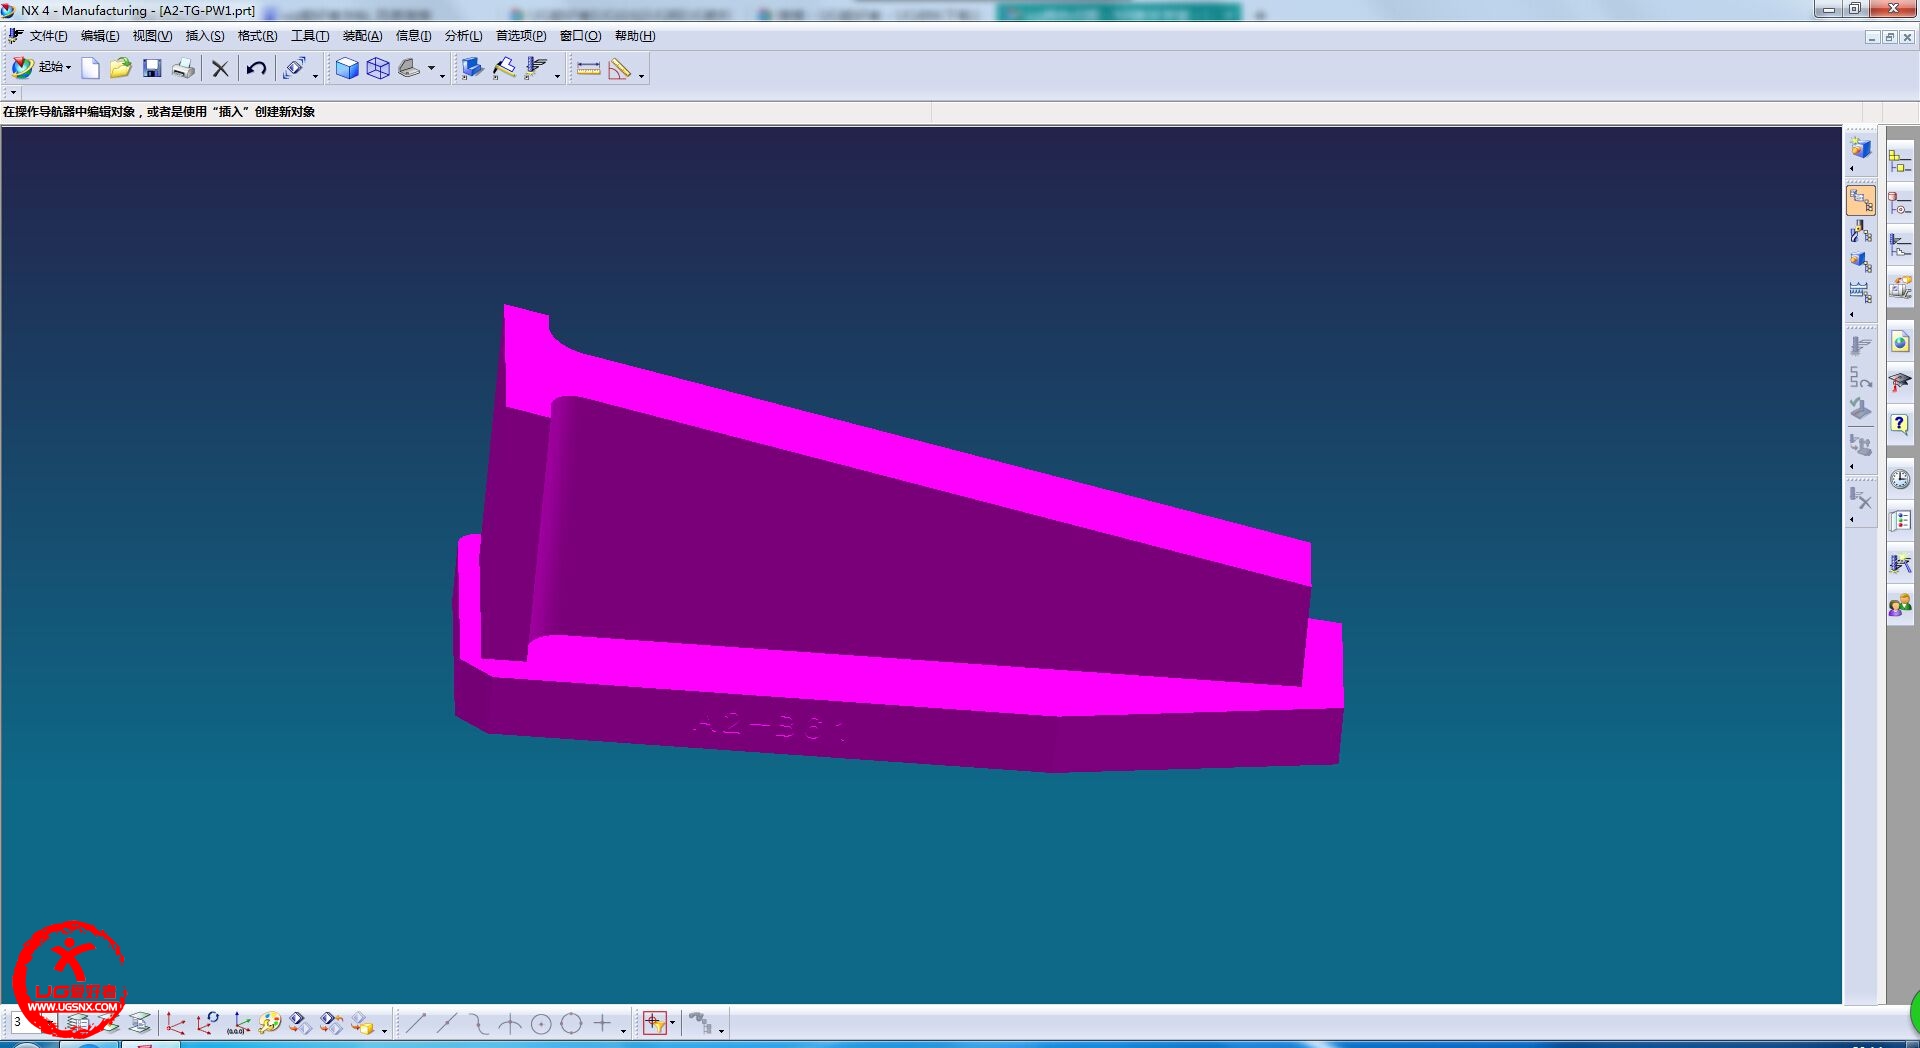Open the Training graduation cap tab
Viewport: 1920px width, 1048px height.
(1900, 383)
